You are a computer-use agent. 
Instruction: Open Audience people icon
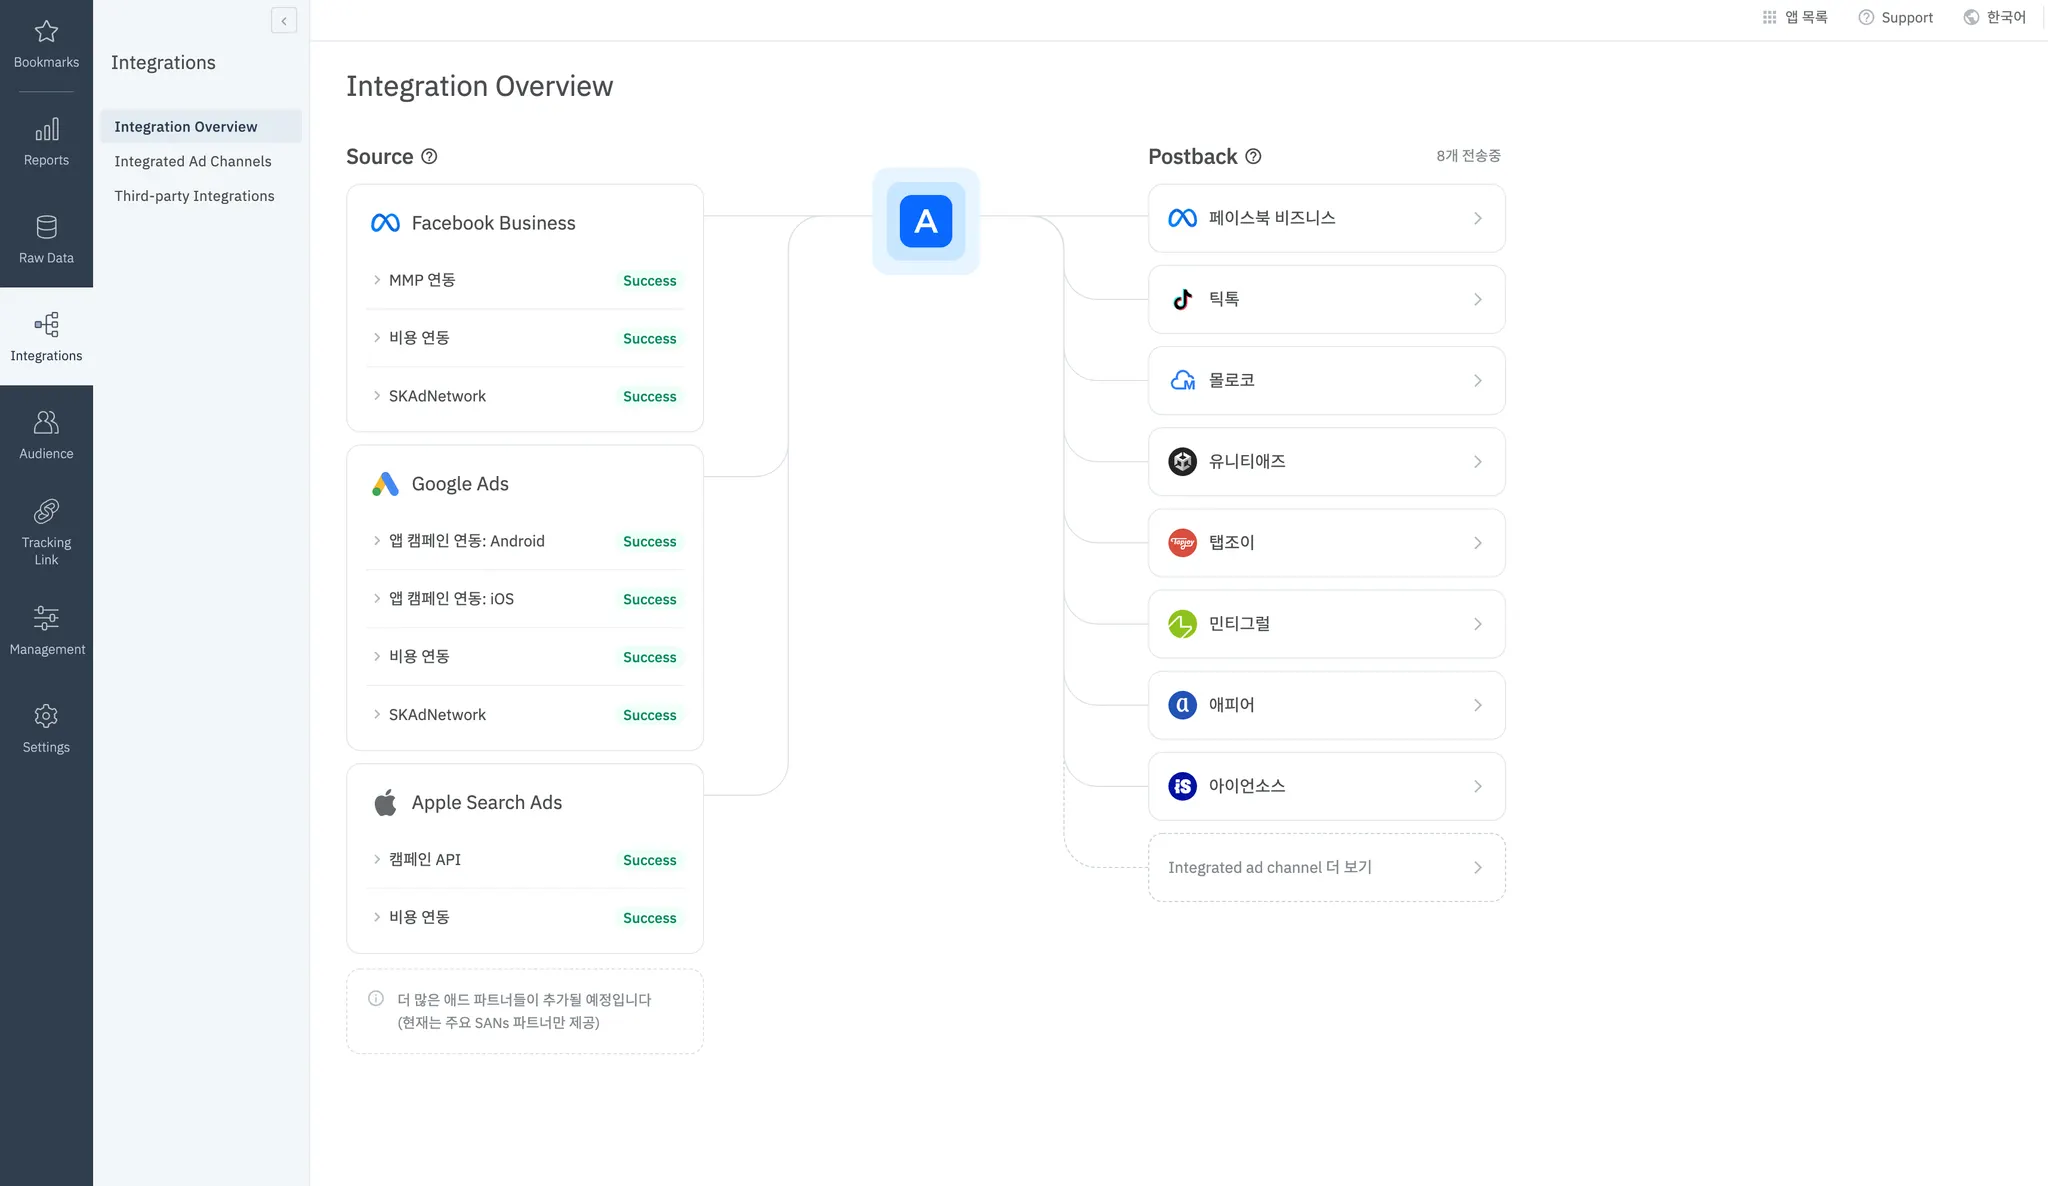tap(46, 423)
